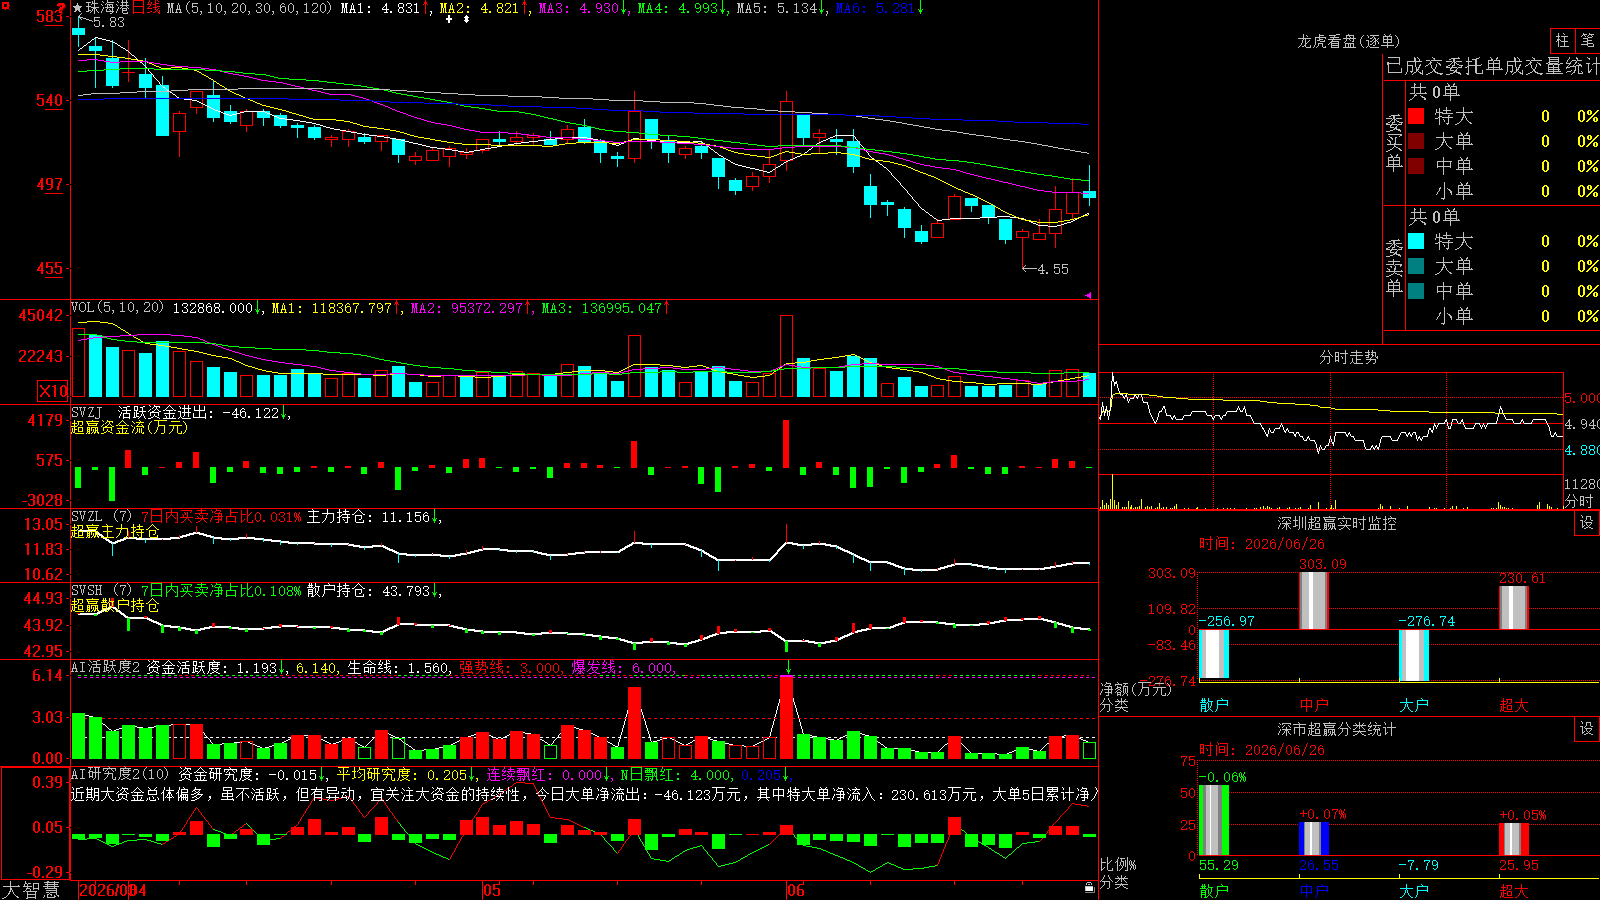The height and width of the screenshot is (900, 1600).
Task: Click the tallest red volume bar in June
Action: 787,356
